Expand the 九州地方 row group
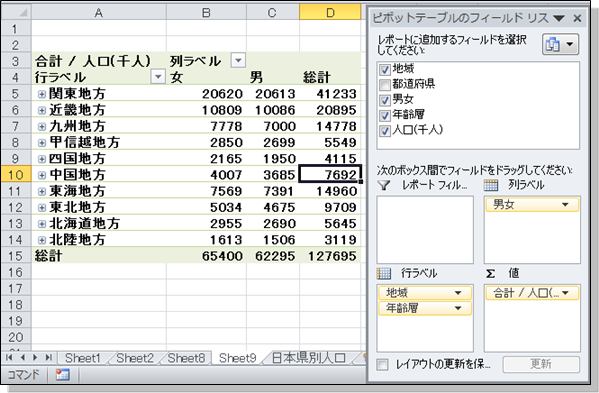Image resolution: width=599 pixels, height=393 pixels. pyautogui.click(x=42, y=126)
